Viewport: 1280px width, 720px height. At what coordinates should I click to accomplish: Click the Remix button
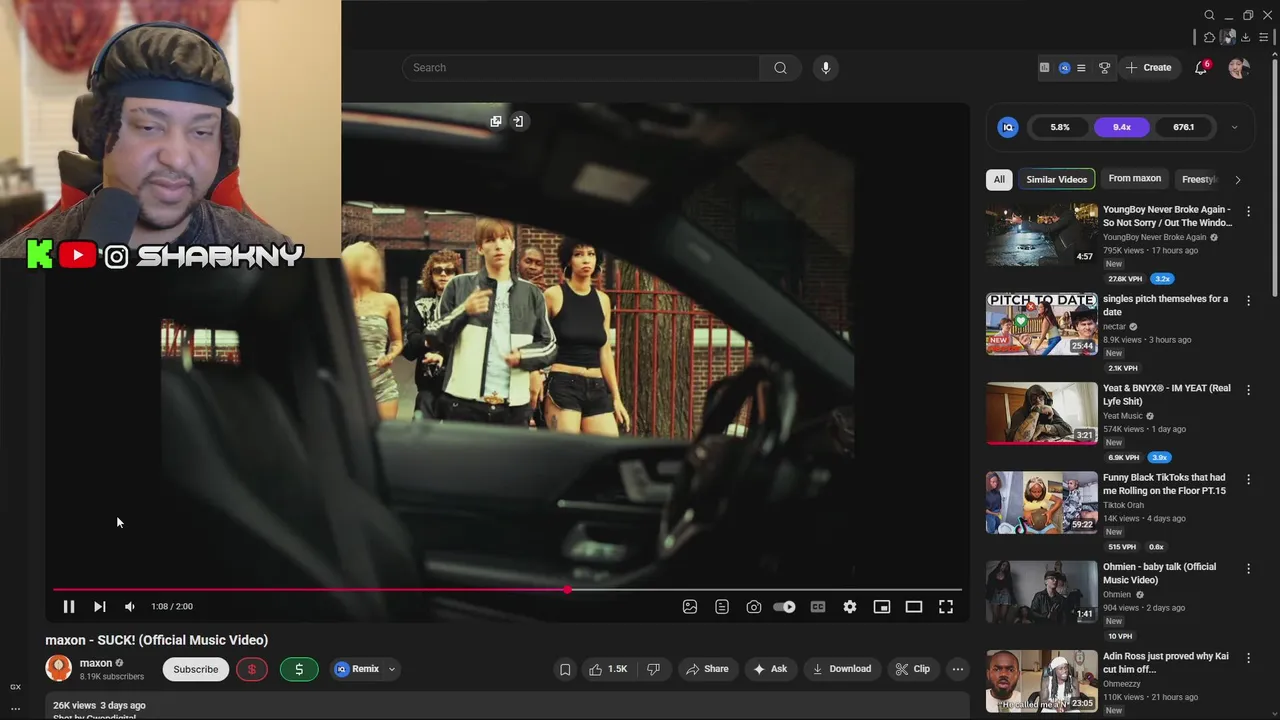tap(357, 669)
